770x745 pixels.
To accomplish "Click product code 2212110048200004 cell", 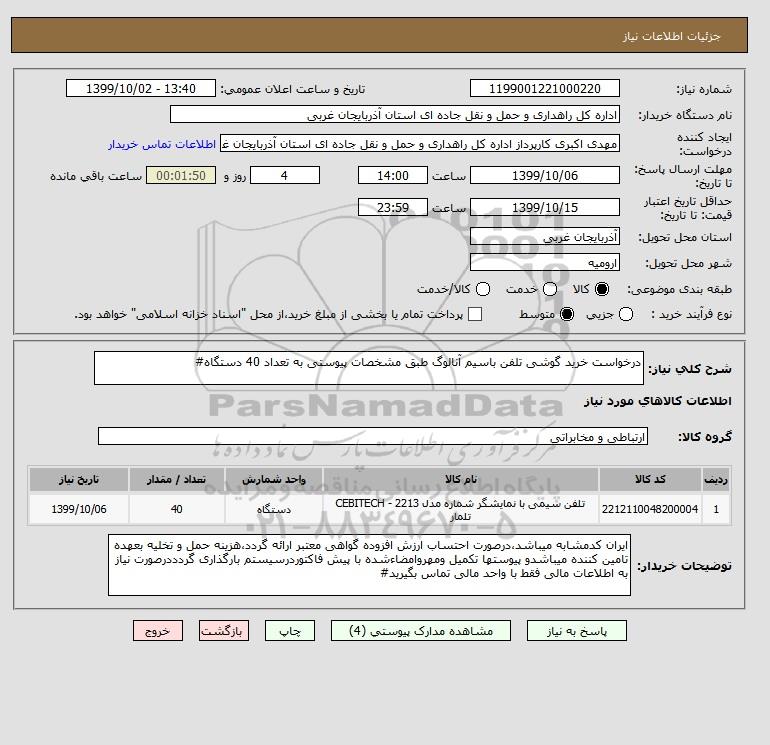I will [x=650, y=509].
